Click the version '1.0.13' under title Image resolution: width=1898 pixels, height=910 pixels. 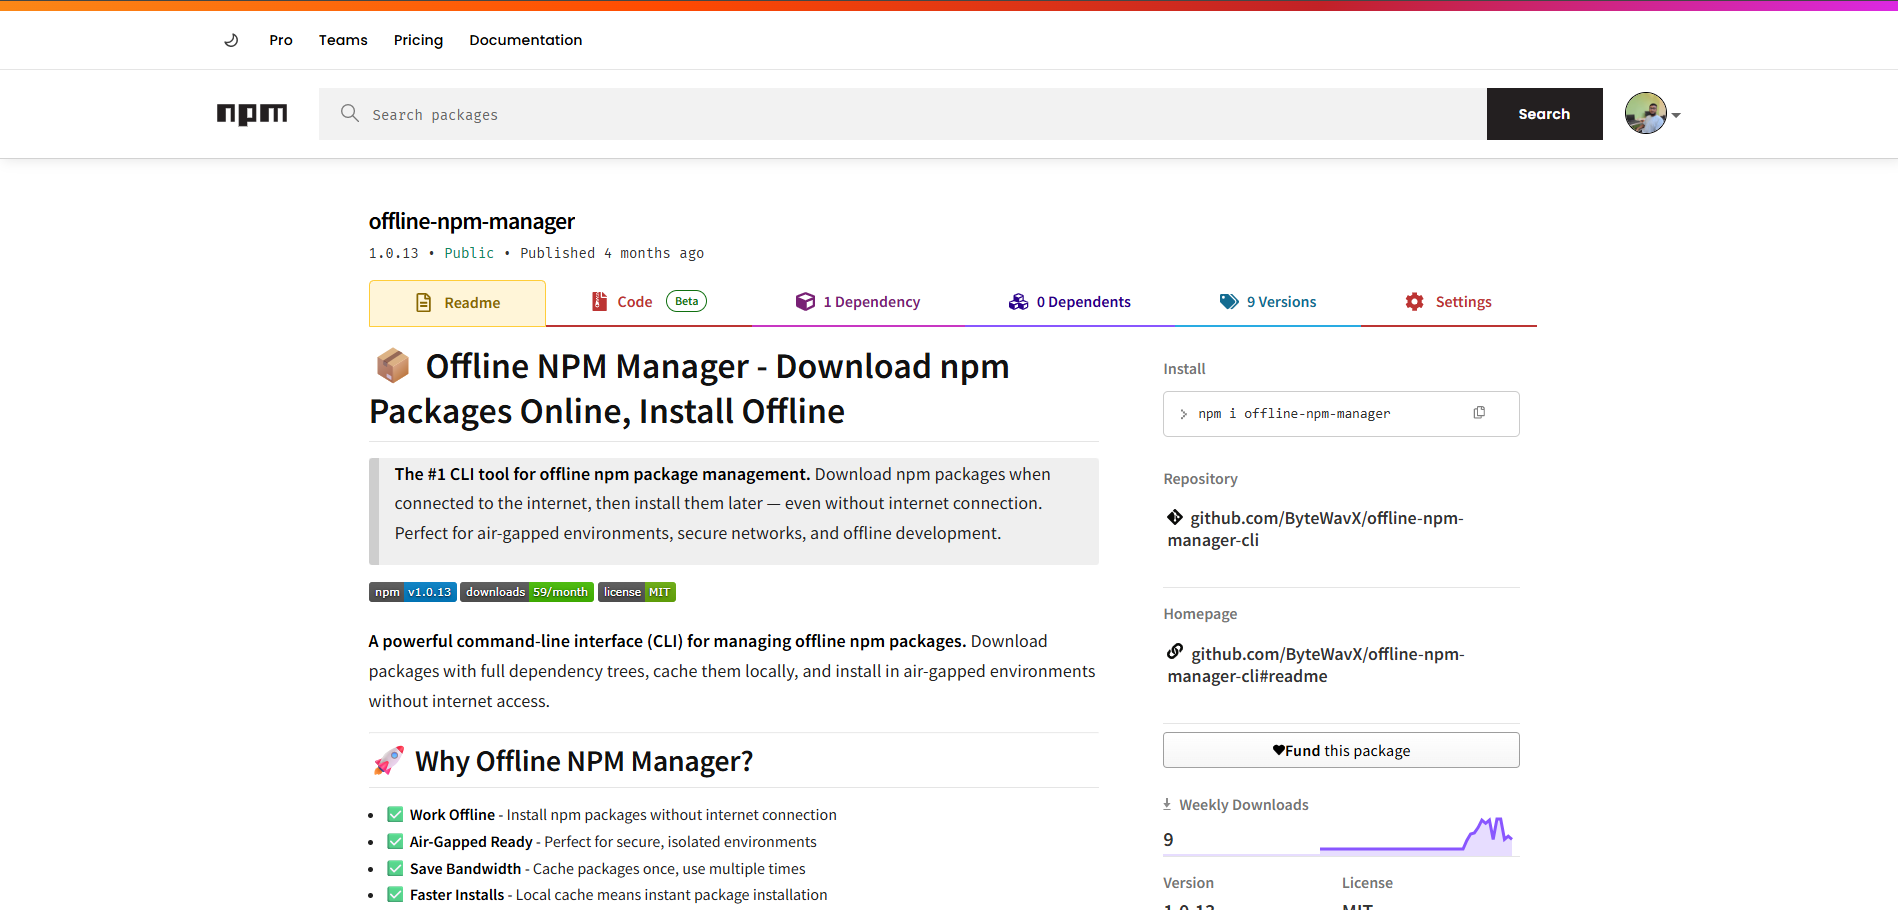pyautogui.click(x=394, y=253)
